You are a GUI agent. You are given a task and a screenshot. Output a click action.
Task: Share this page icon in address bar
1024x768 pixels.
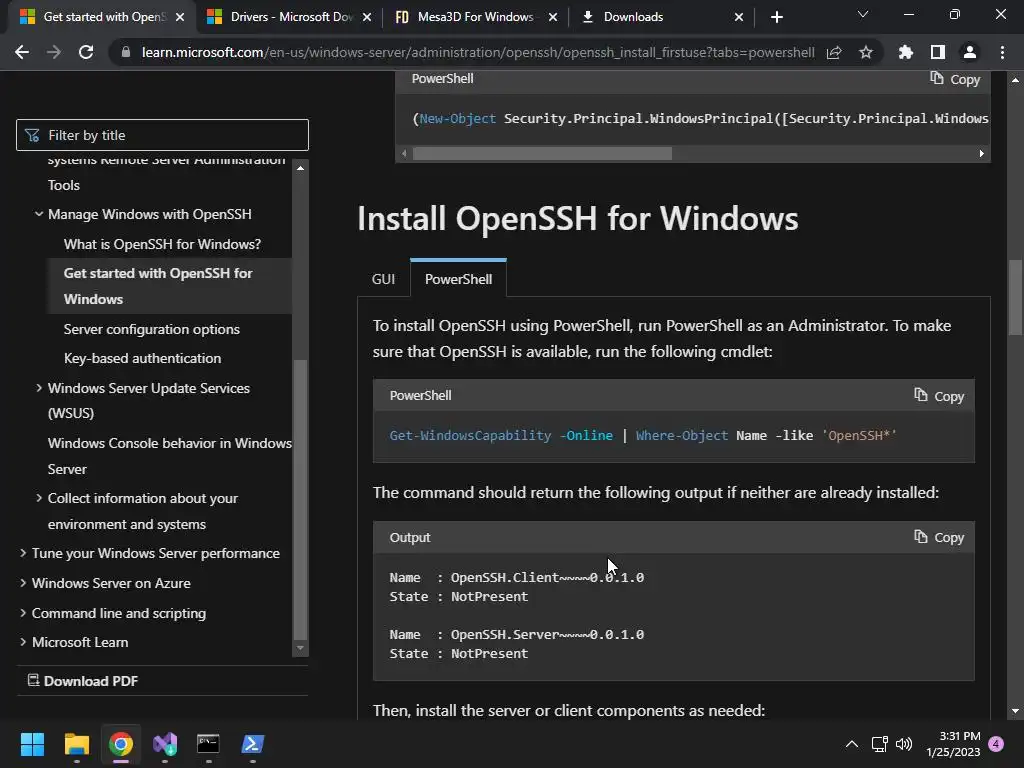[834, 52]
